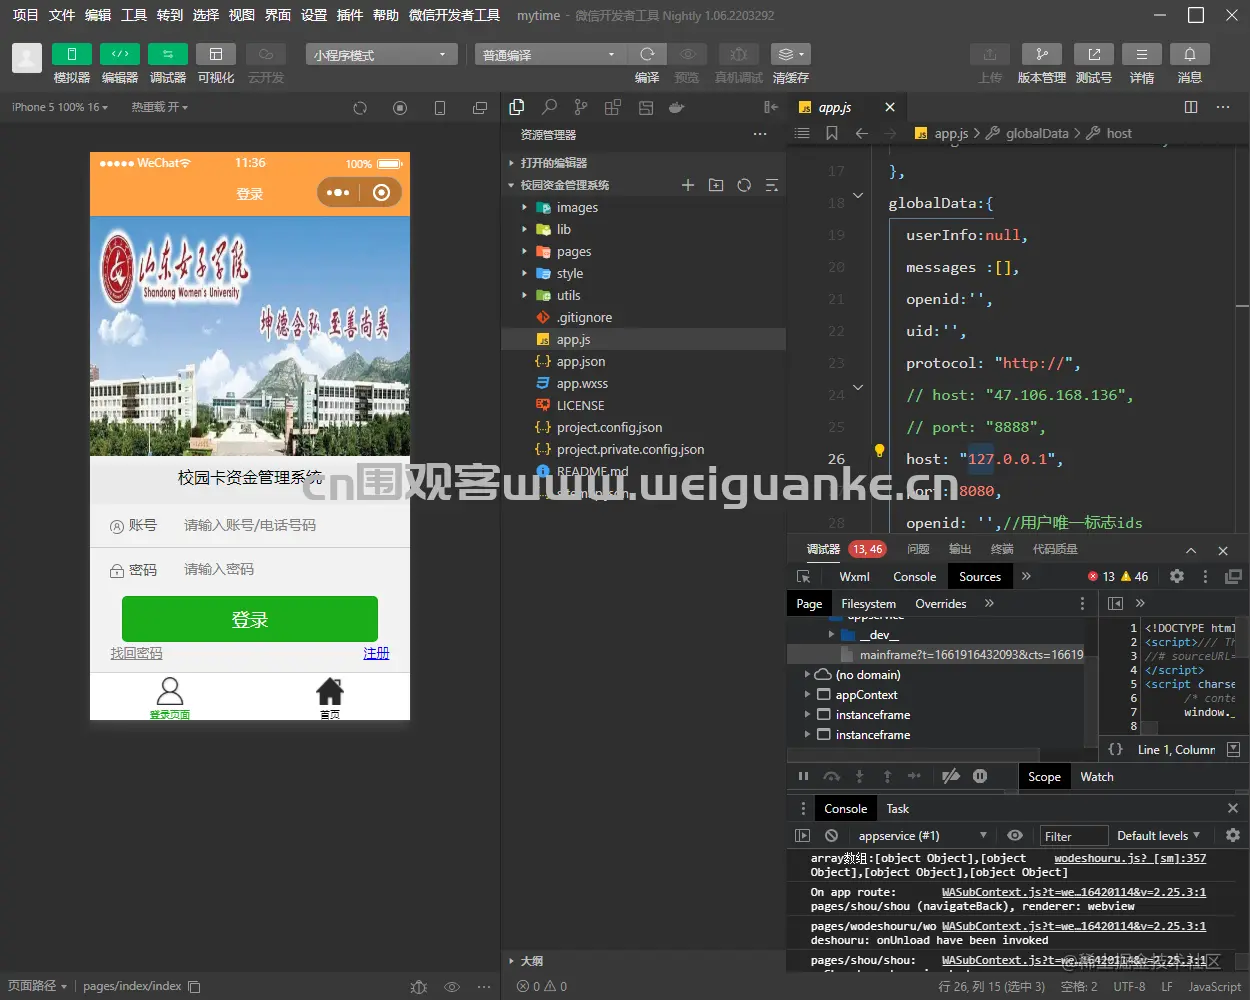1250x1000 pixels.
Task: Click the split editor icon
Action: [x=1191, y=107]
